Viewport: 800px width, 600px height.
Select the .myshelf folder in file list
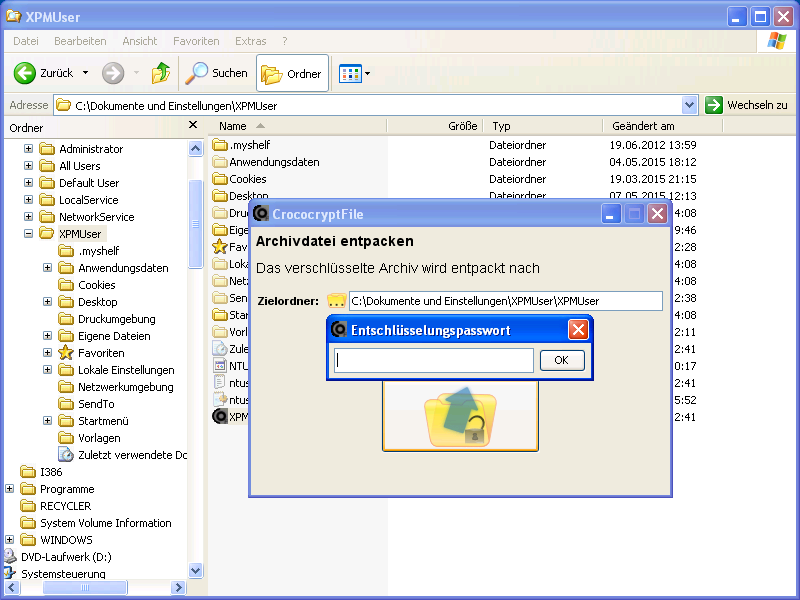coord(241,145)
